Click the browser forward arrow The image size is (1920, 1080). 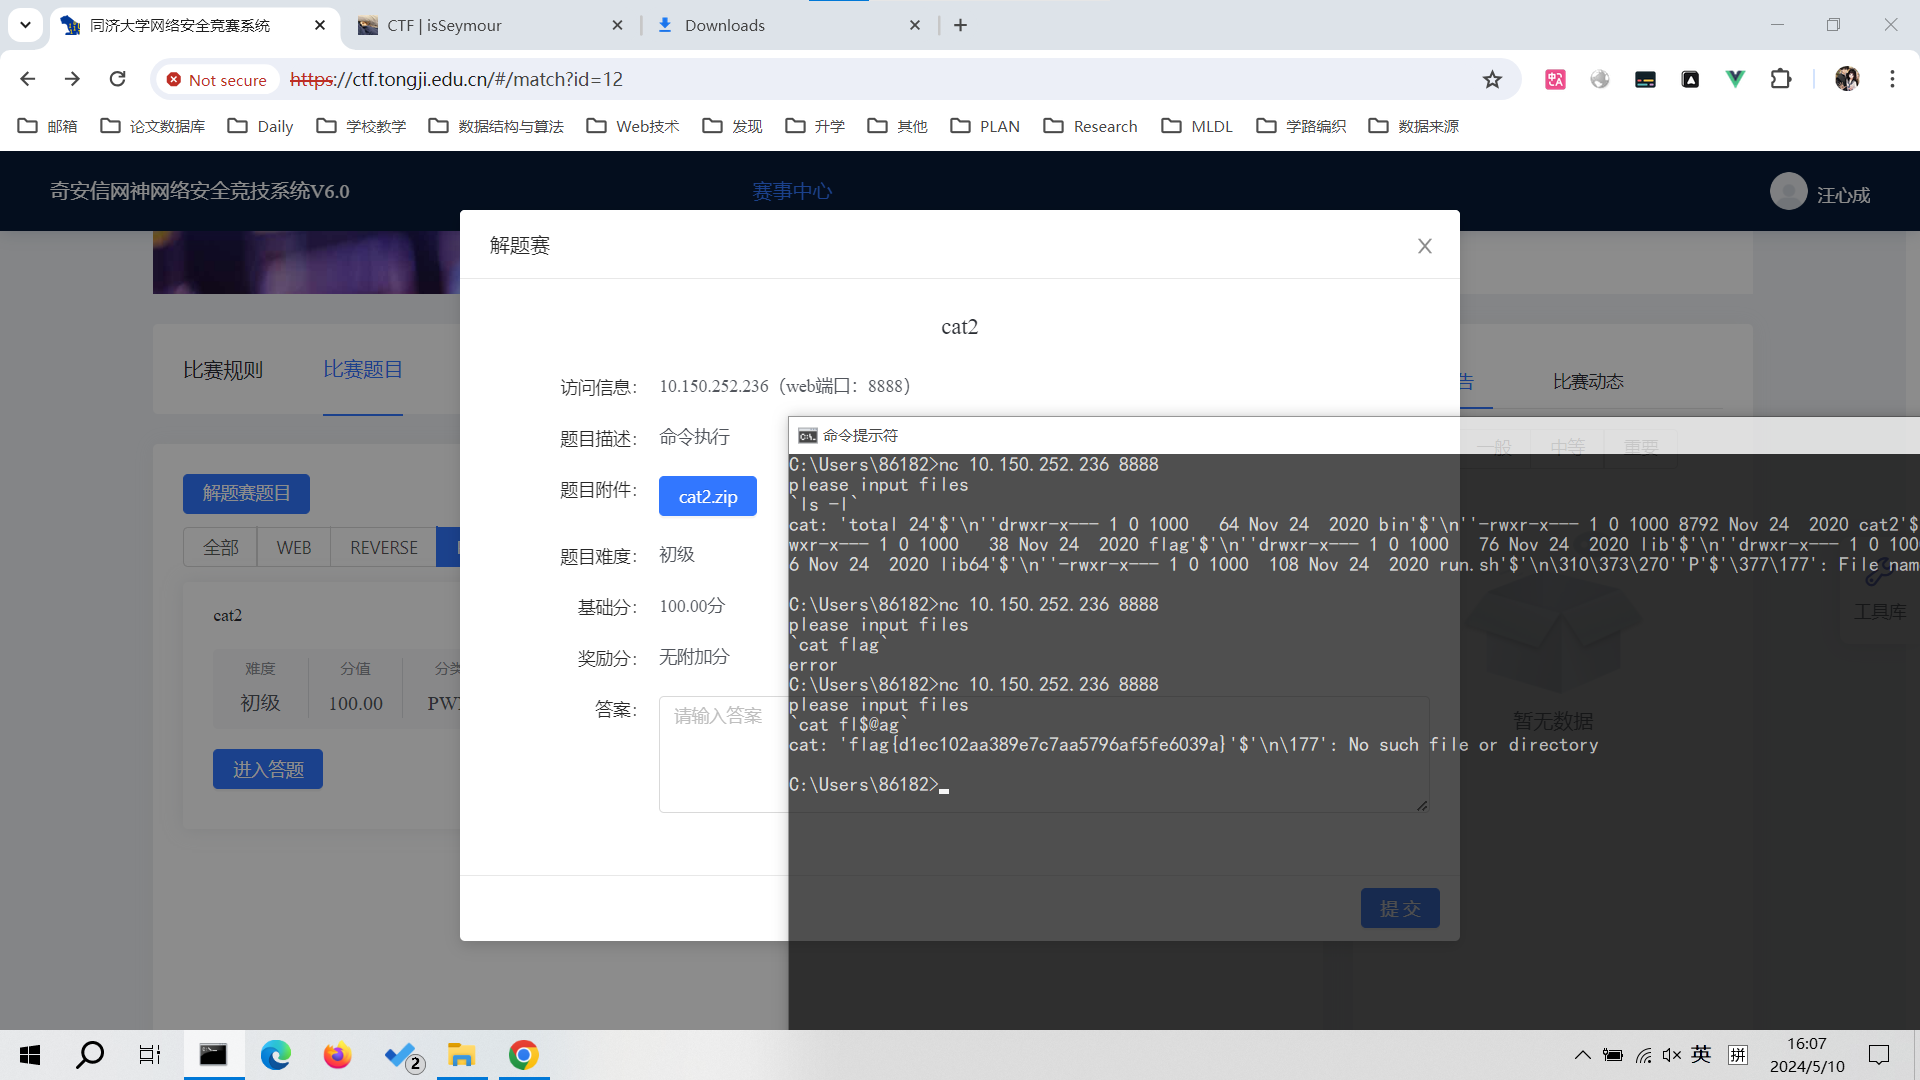tap(72, 79)
